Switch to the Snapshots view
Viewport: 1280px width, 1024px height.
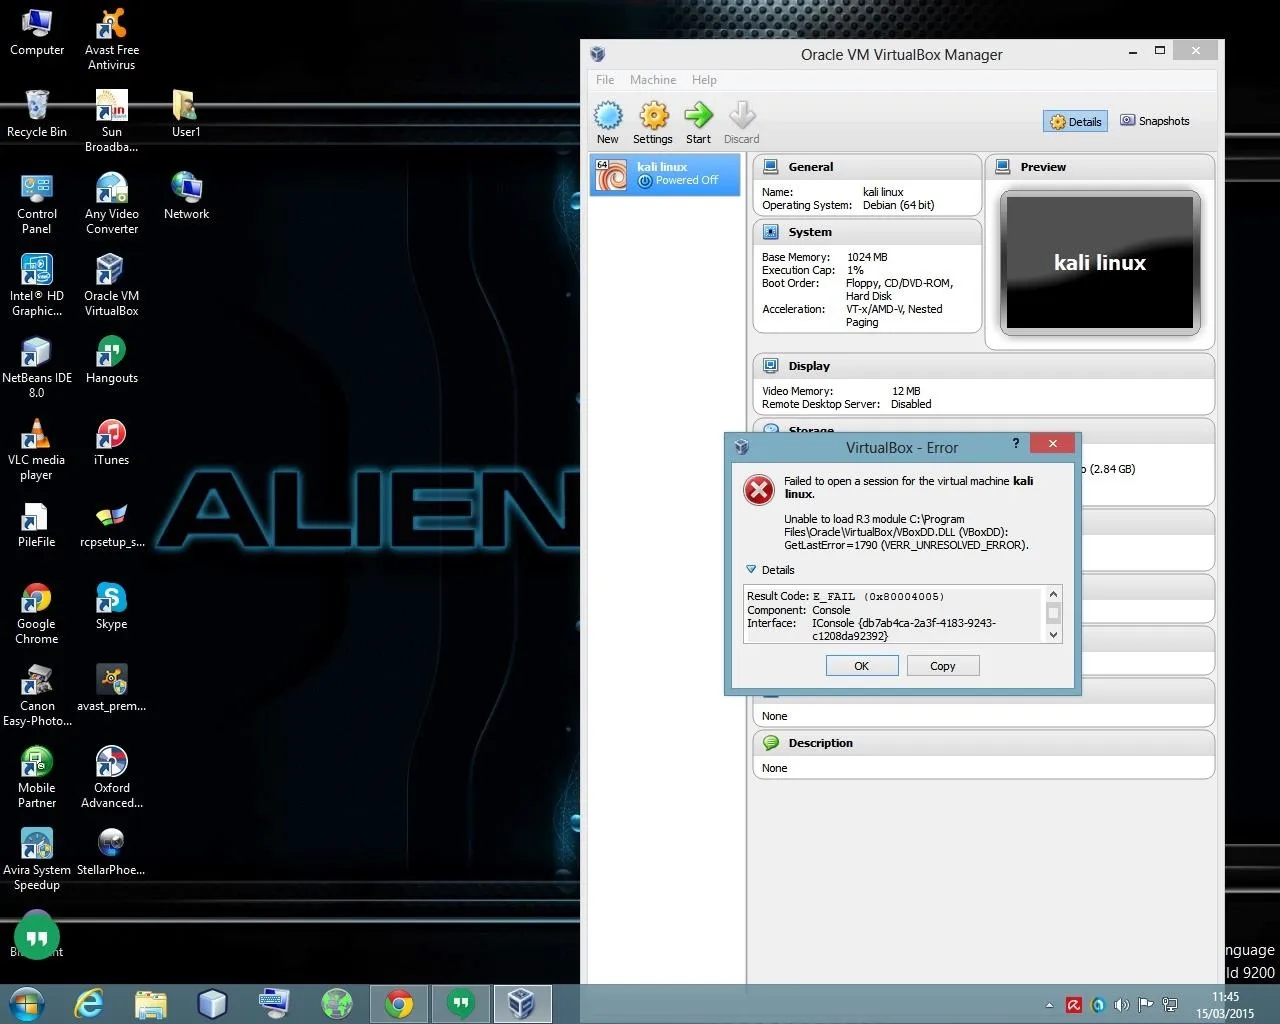tap(1155, 121)
